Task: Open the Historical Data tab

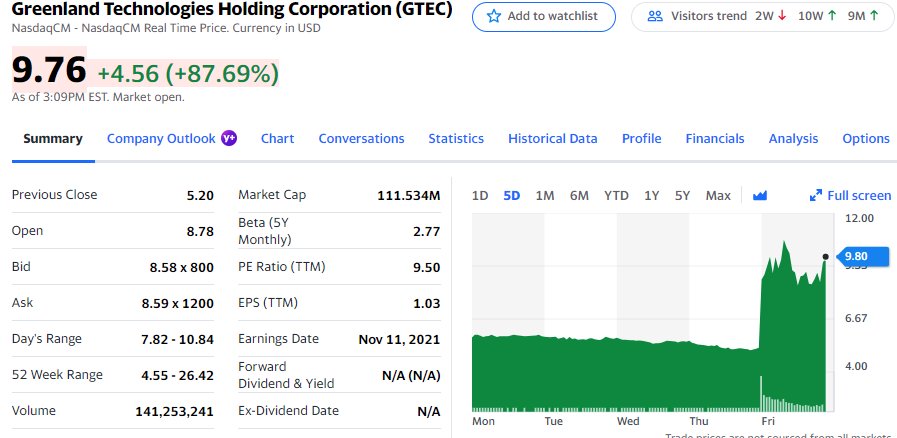Action: [x=553, y=138]
